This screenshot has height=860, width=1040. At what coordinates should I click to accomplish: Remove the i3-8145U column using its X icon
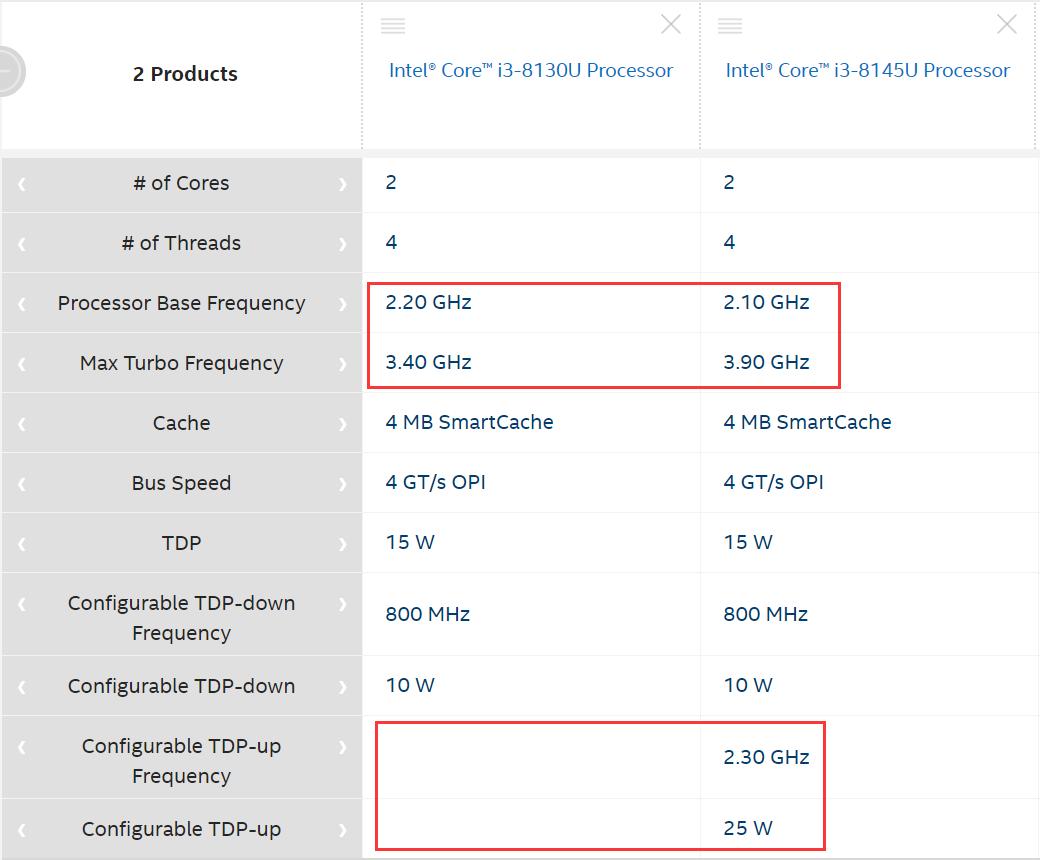pos(1006,24)
